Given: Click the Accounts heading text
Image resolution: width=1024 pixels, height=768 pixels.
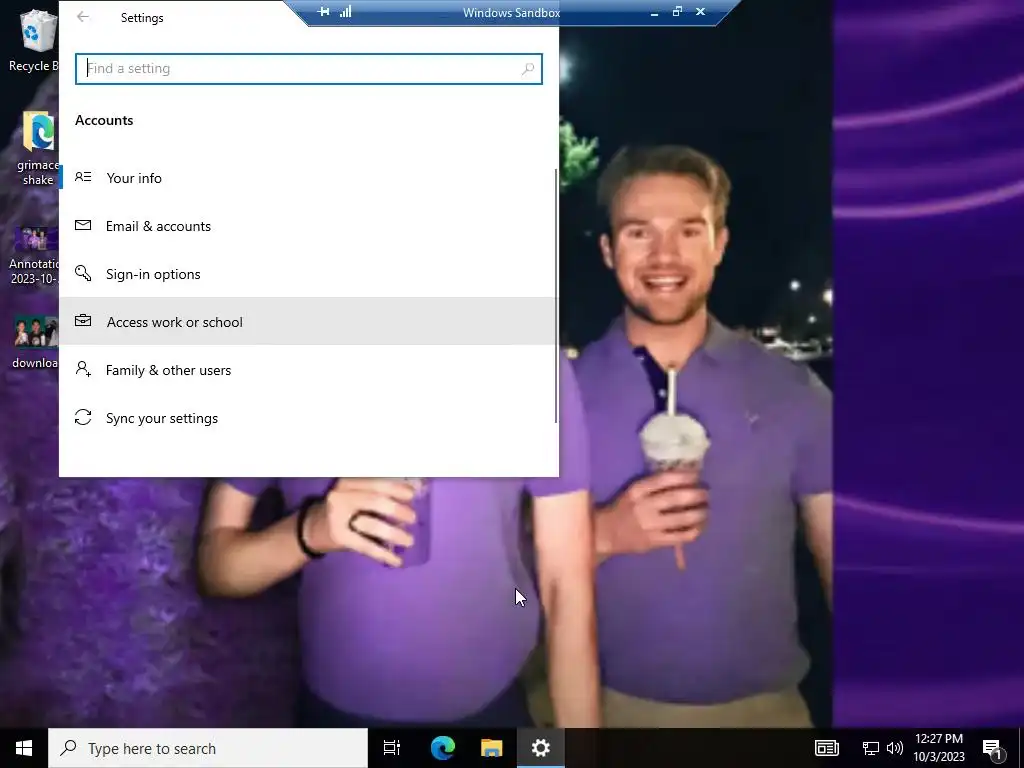Looking at the screenshot, I should 104,120.
